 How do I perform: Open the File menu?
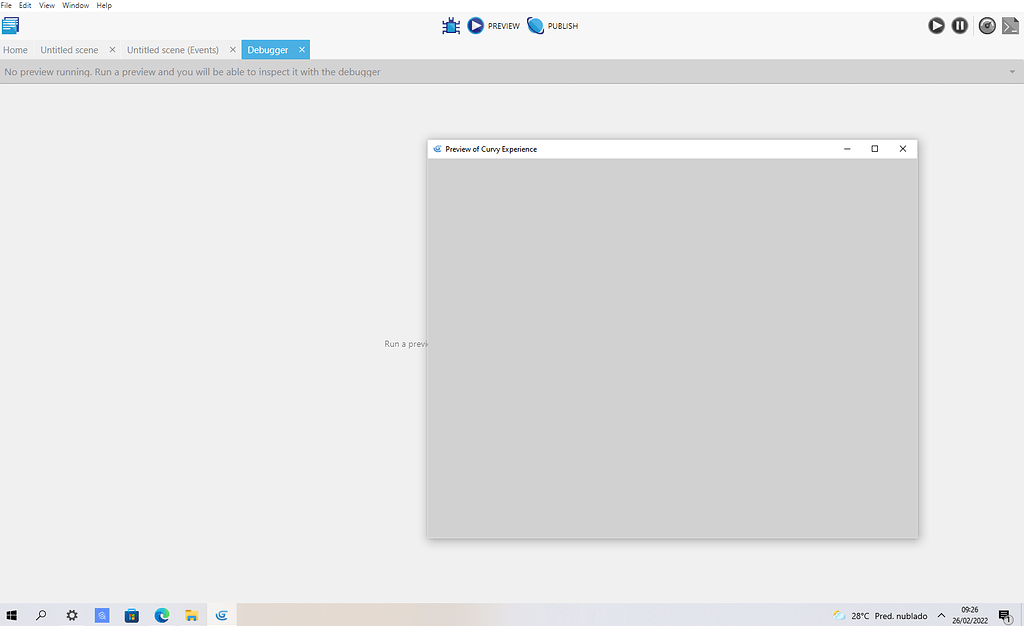pyautogui.click(x=5, y=5)
